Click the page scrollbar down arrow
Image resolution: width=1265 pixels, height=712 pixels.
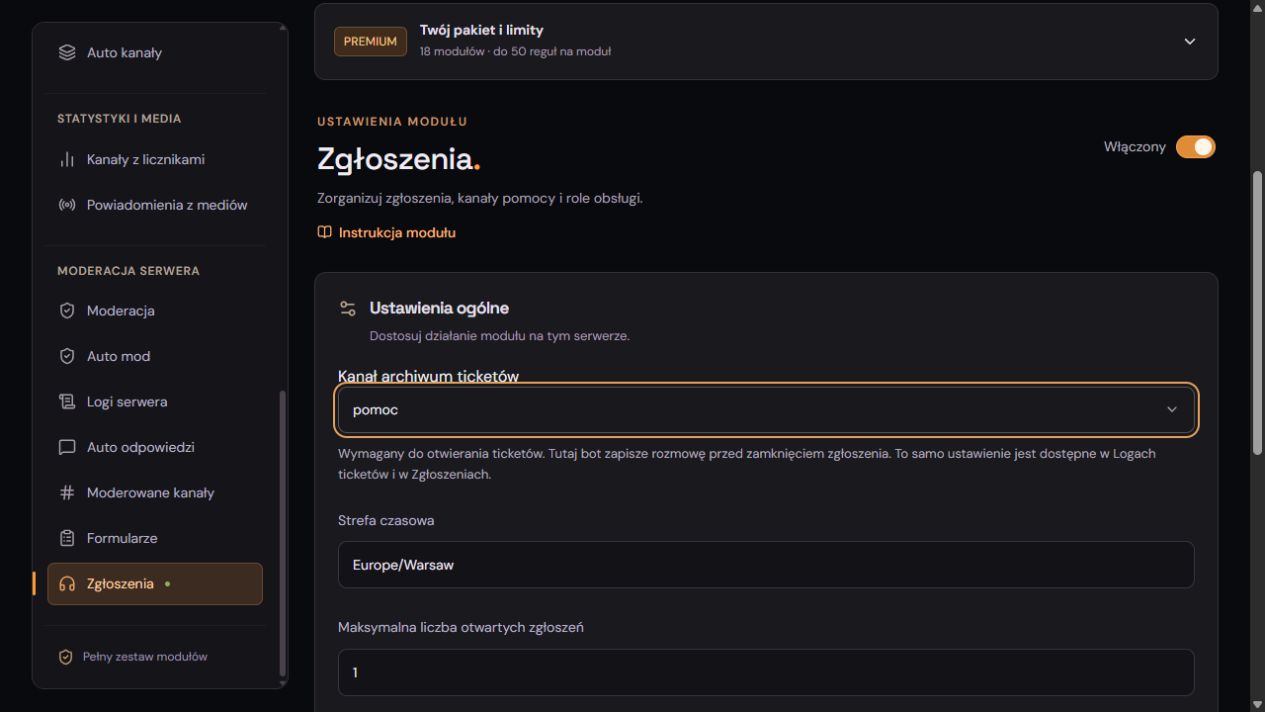[1258, 704]
